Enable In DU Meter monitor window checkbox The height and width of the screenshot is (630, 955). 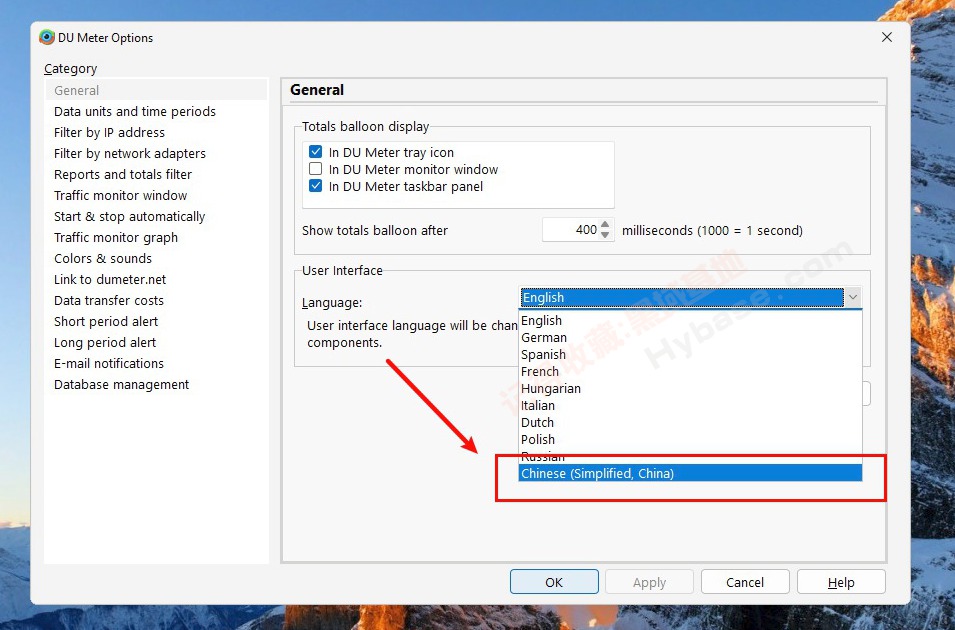(x=316, y=170)
